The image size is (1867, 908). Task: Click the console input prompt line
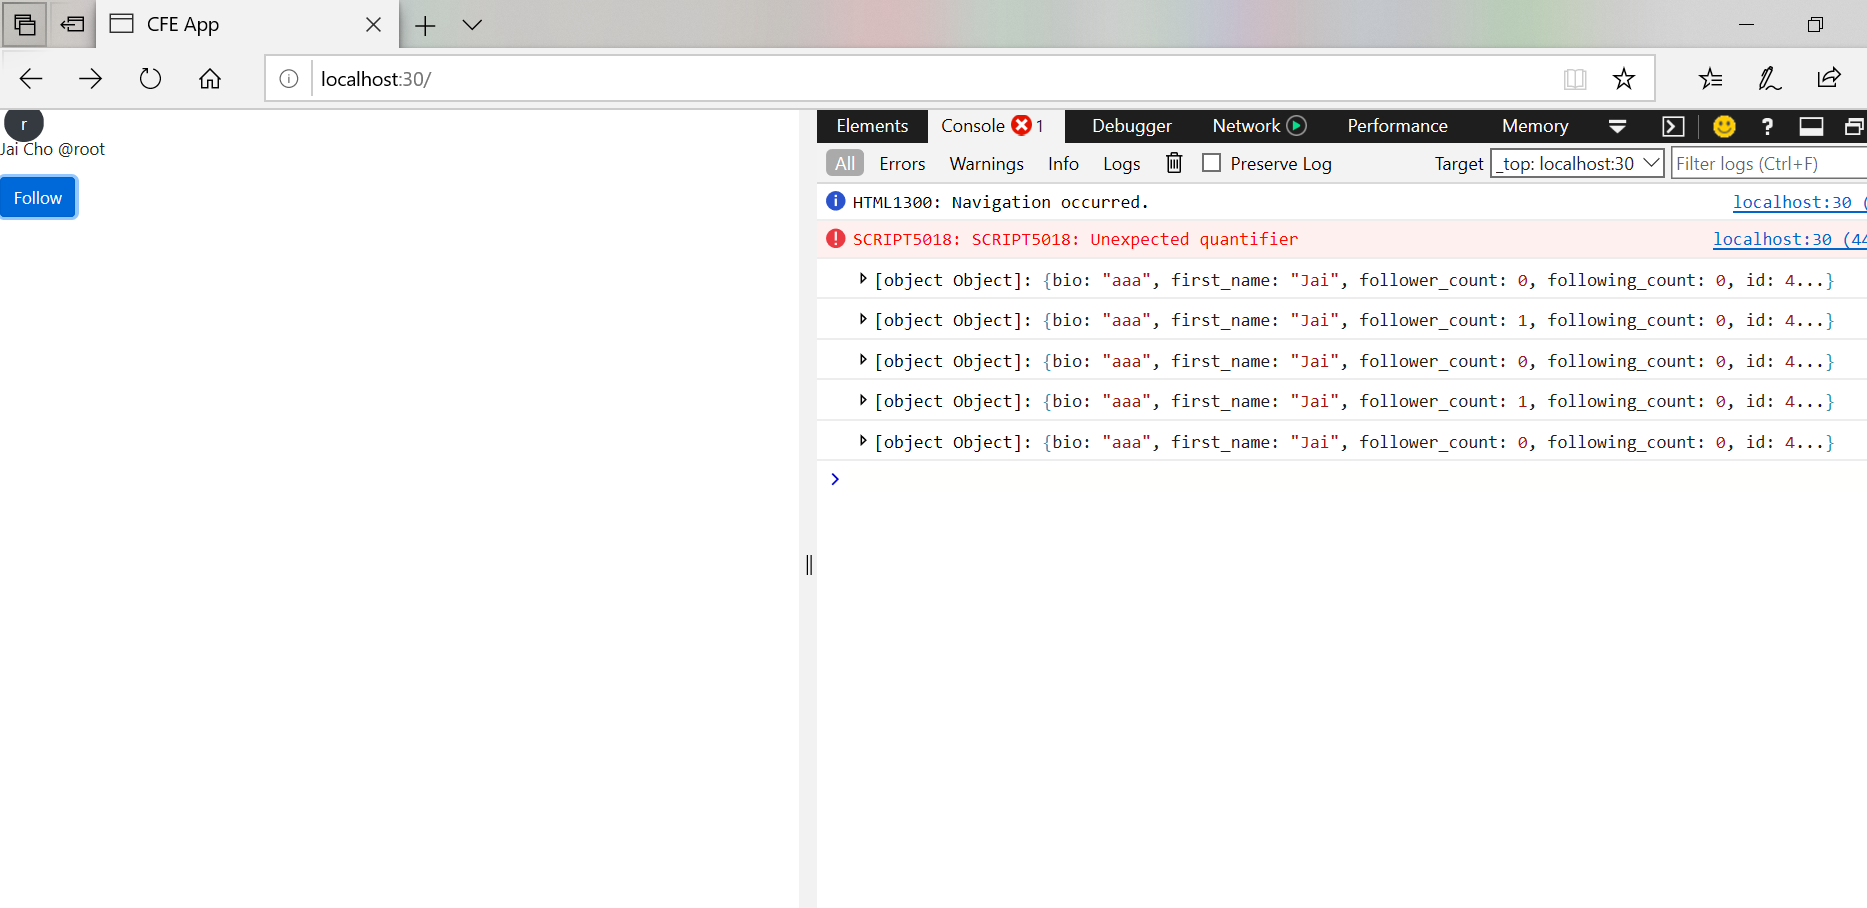pyautogui.click(x=1342, y=479)
